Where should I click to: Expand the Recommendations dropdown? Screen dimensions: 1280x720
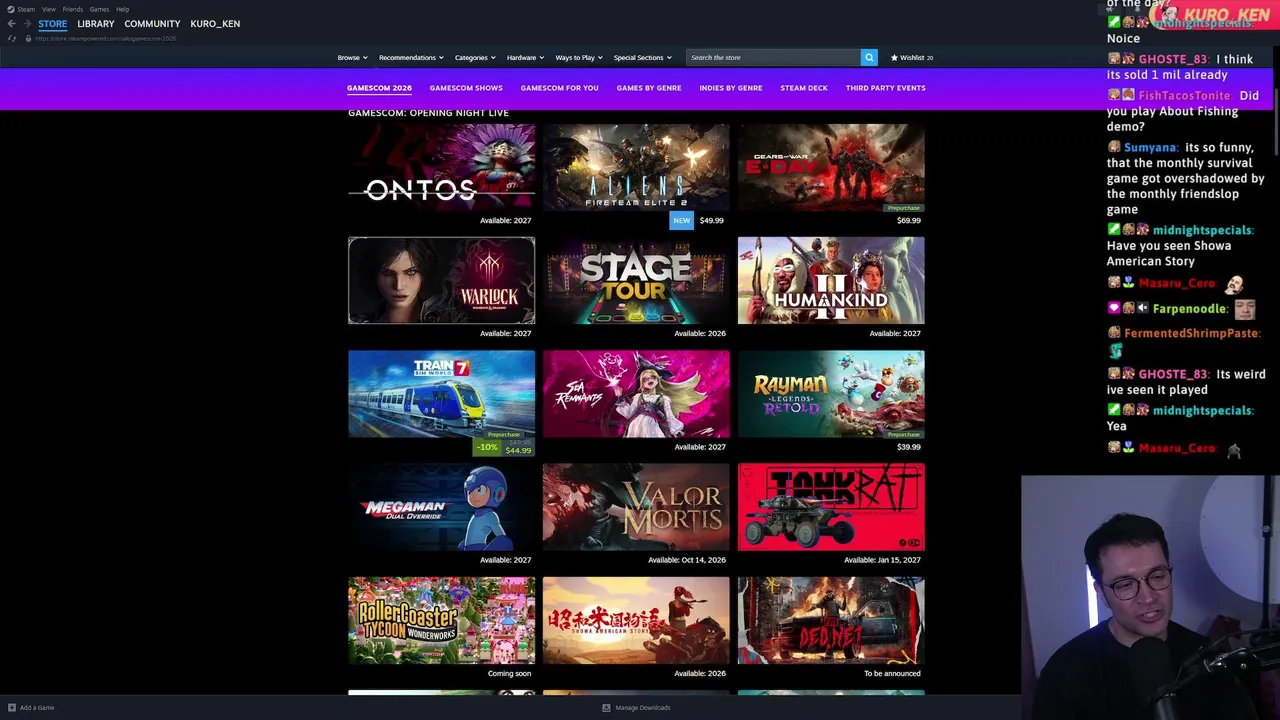411,57
